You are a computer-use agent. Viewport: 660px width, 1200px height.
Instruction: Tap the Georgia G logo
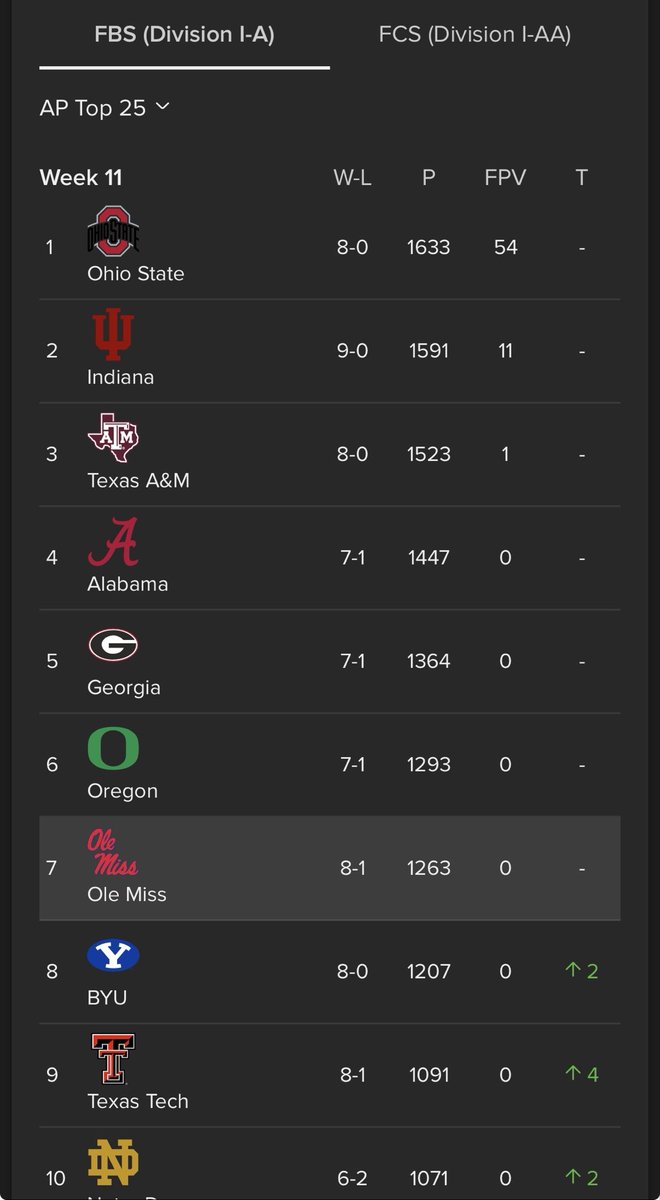click(113, 645)
